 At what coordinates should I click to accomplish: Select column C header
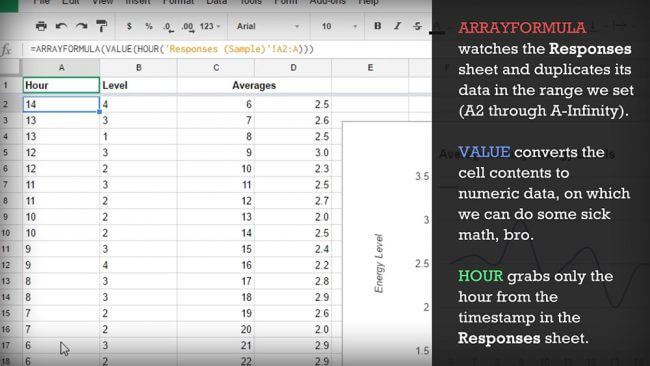(x=216, y=68)
